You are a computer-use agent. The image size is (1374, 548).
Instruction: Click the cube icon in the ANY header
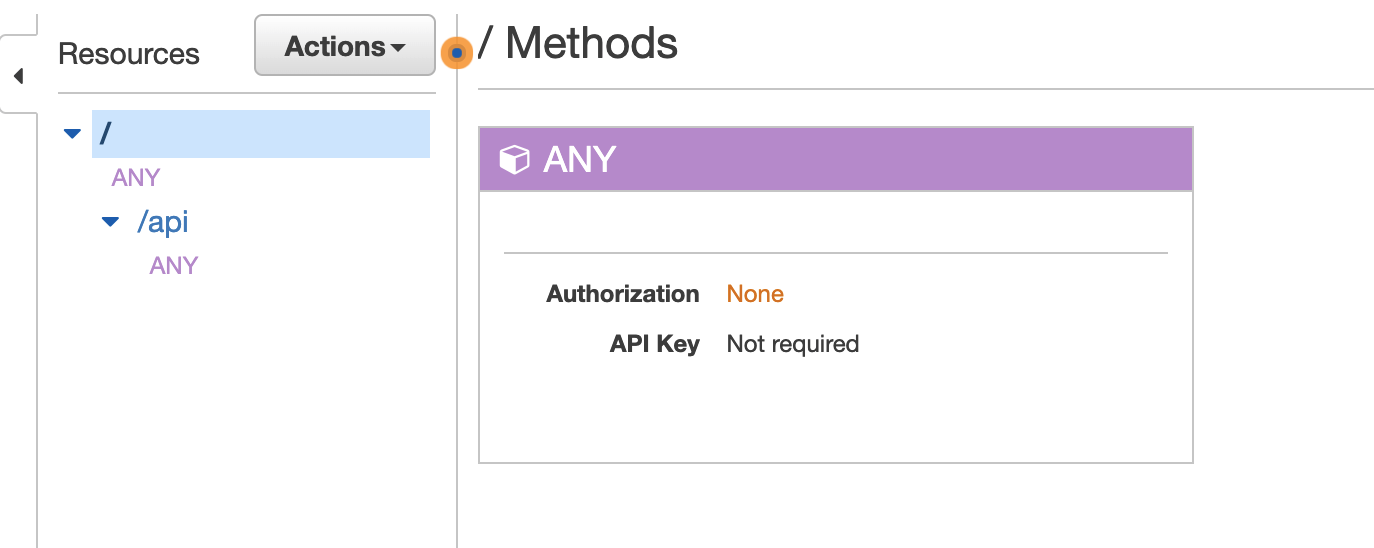pyautogui.click(x=514, y=160)
